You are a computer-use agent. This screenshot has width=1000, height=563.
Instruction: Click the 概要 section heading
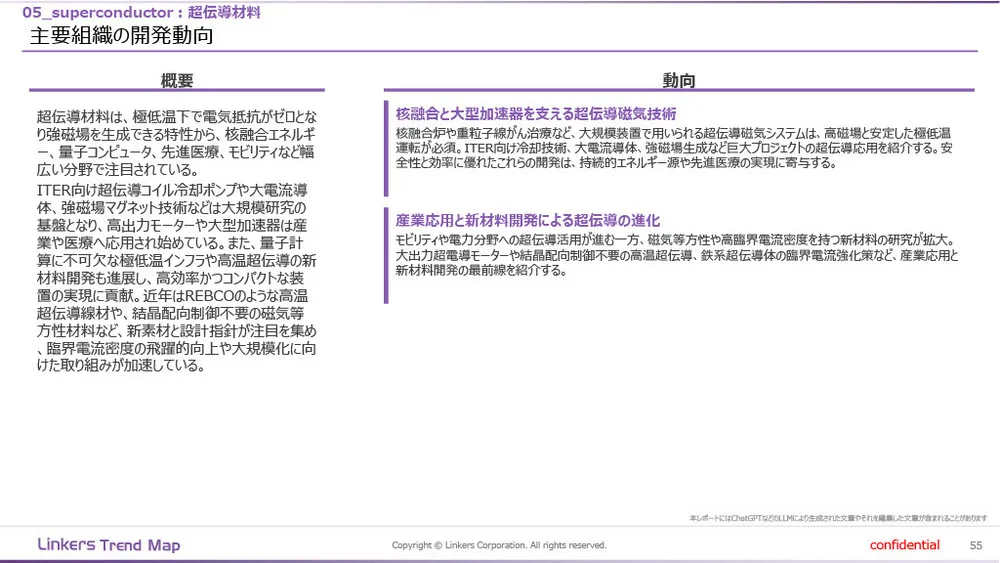177,80
